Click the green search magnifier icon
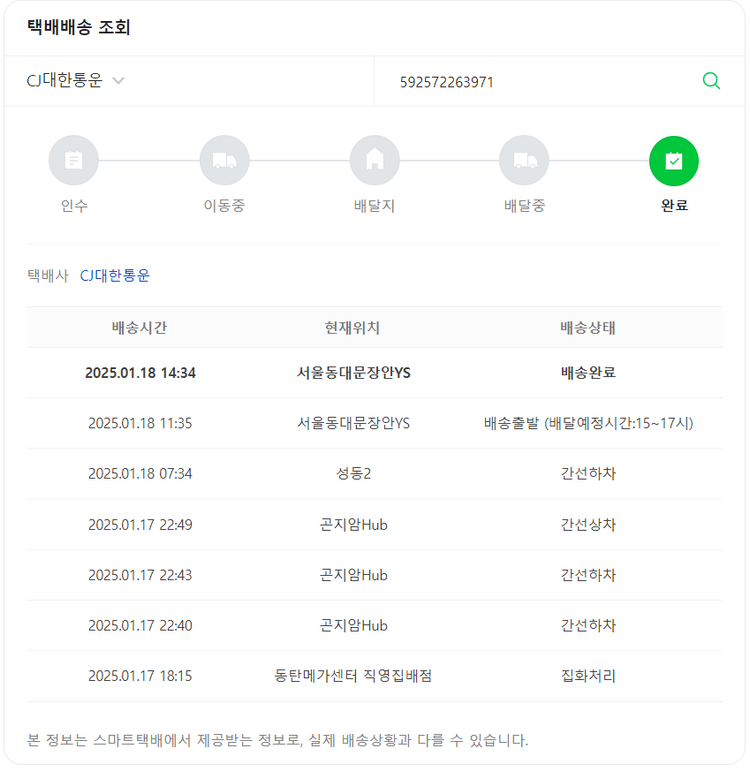The image size is (750, 770). 711,81
